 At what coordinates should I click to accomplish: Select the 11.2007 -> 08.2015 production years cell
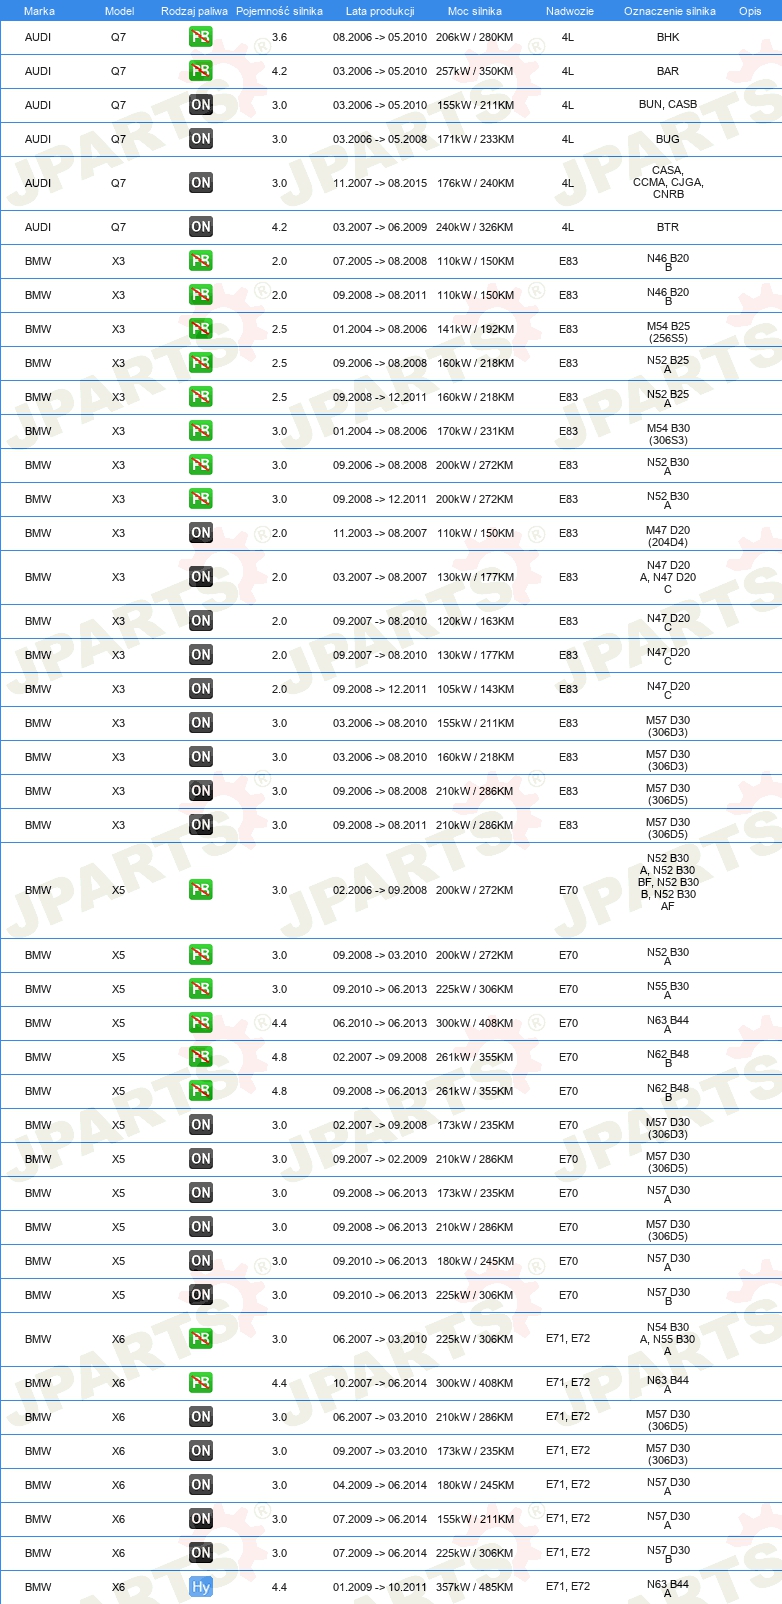(380, 183)
